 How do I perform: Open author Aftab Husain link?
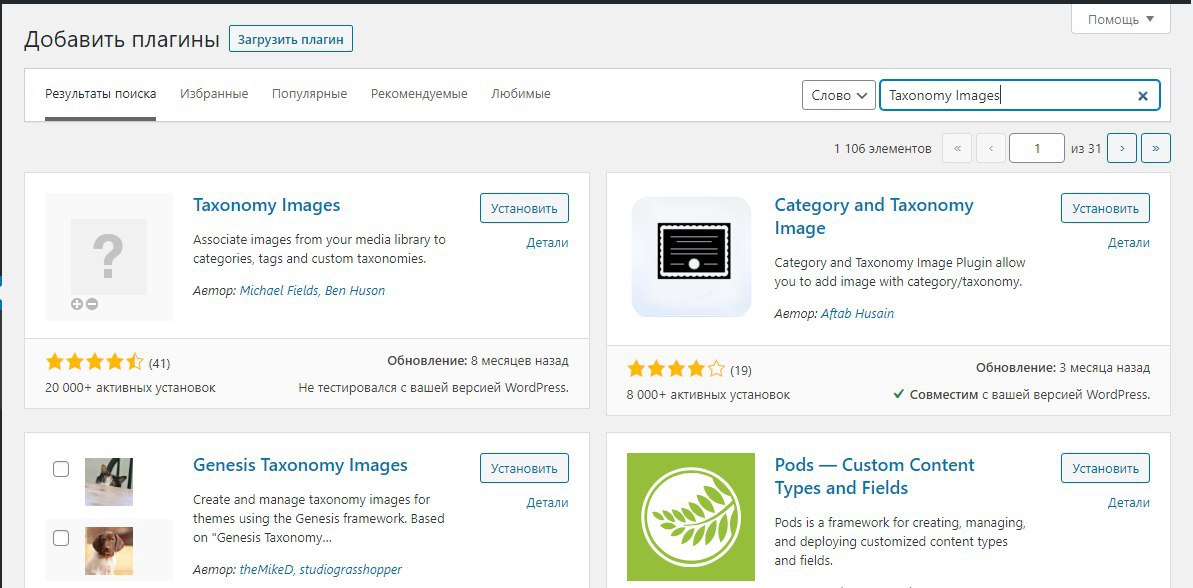[857, 313]
